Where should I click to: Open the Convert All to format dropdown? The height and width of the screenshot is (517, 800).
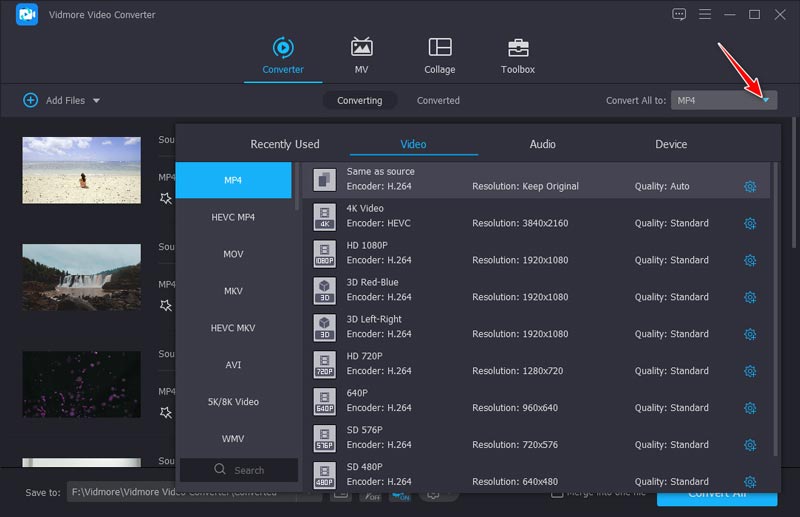(765, 100)
